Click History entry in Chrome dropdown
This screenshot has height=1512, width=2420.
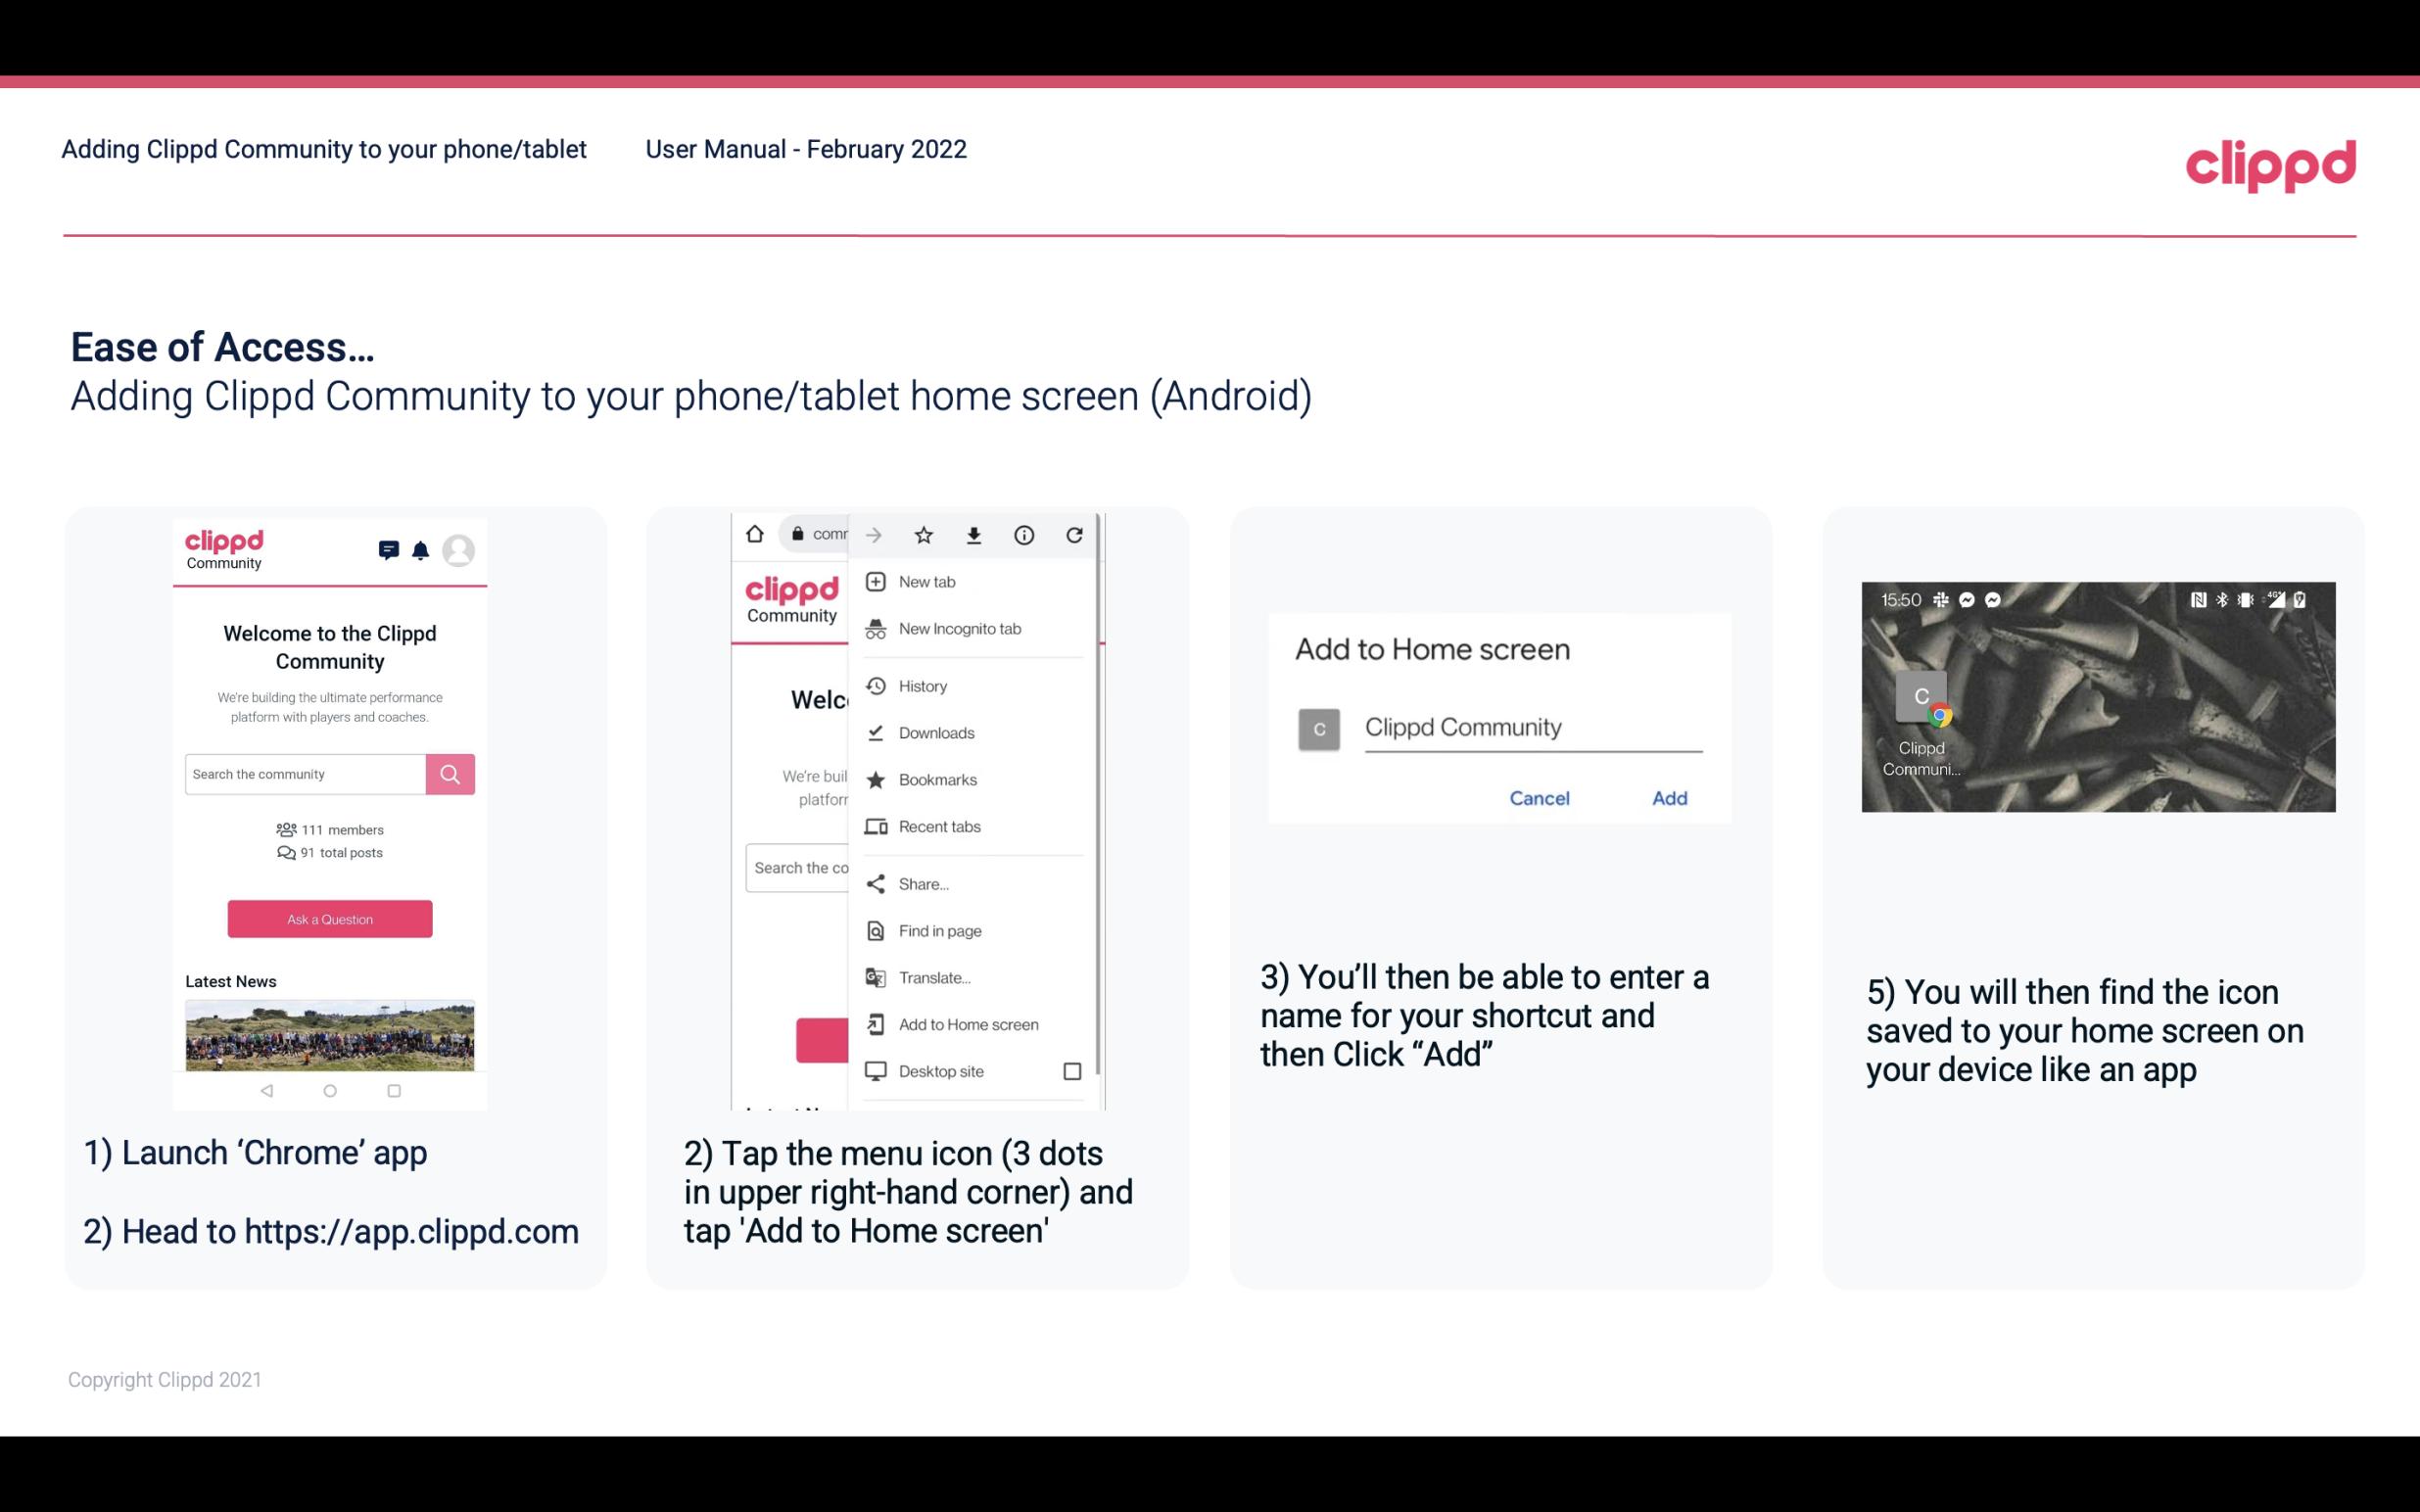924,685
